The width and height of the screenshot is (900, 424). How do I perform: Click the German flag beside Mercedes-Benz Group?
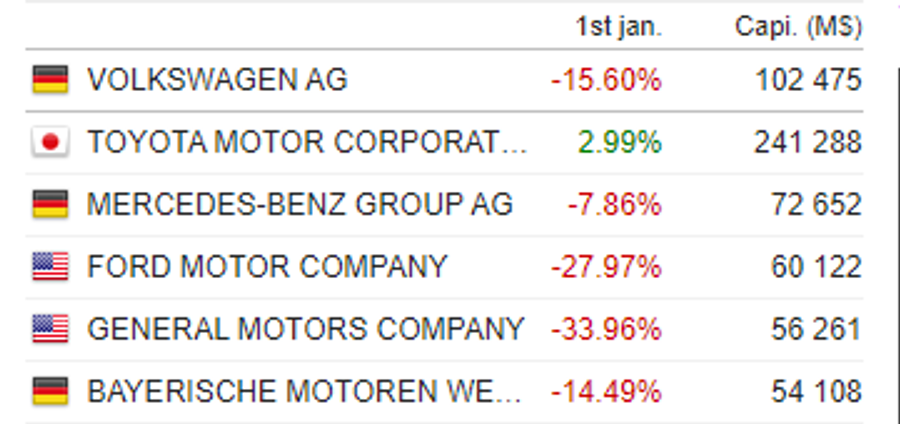pos(51,204)
